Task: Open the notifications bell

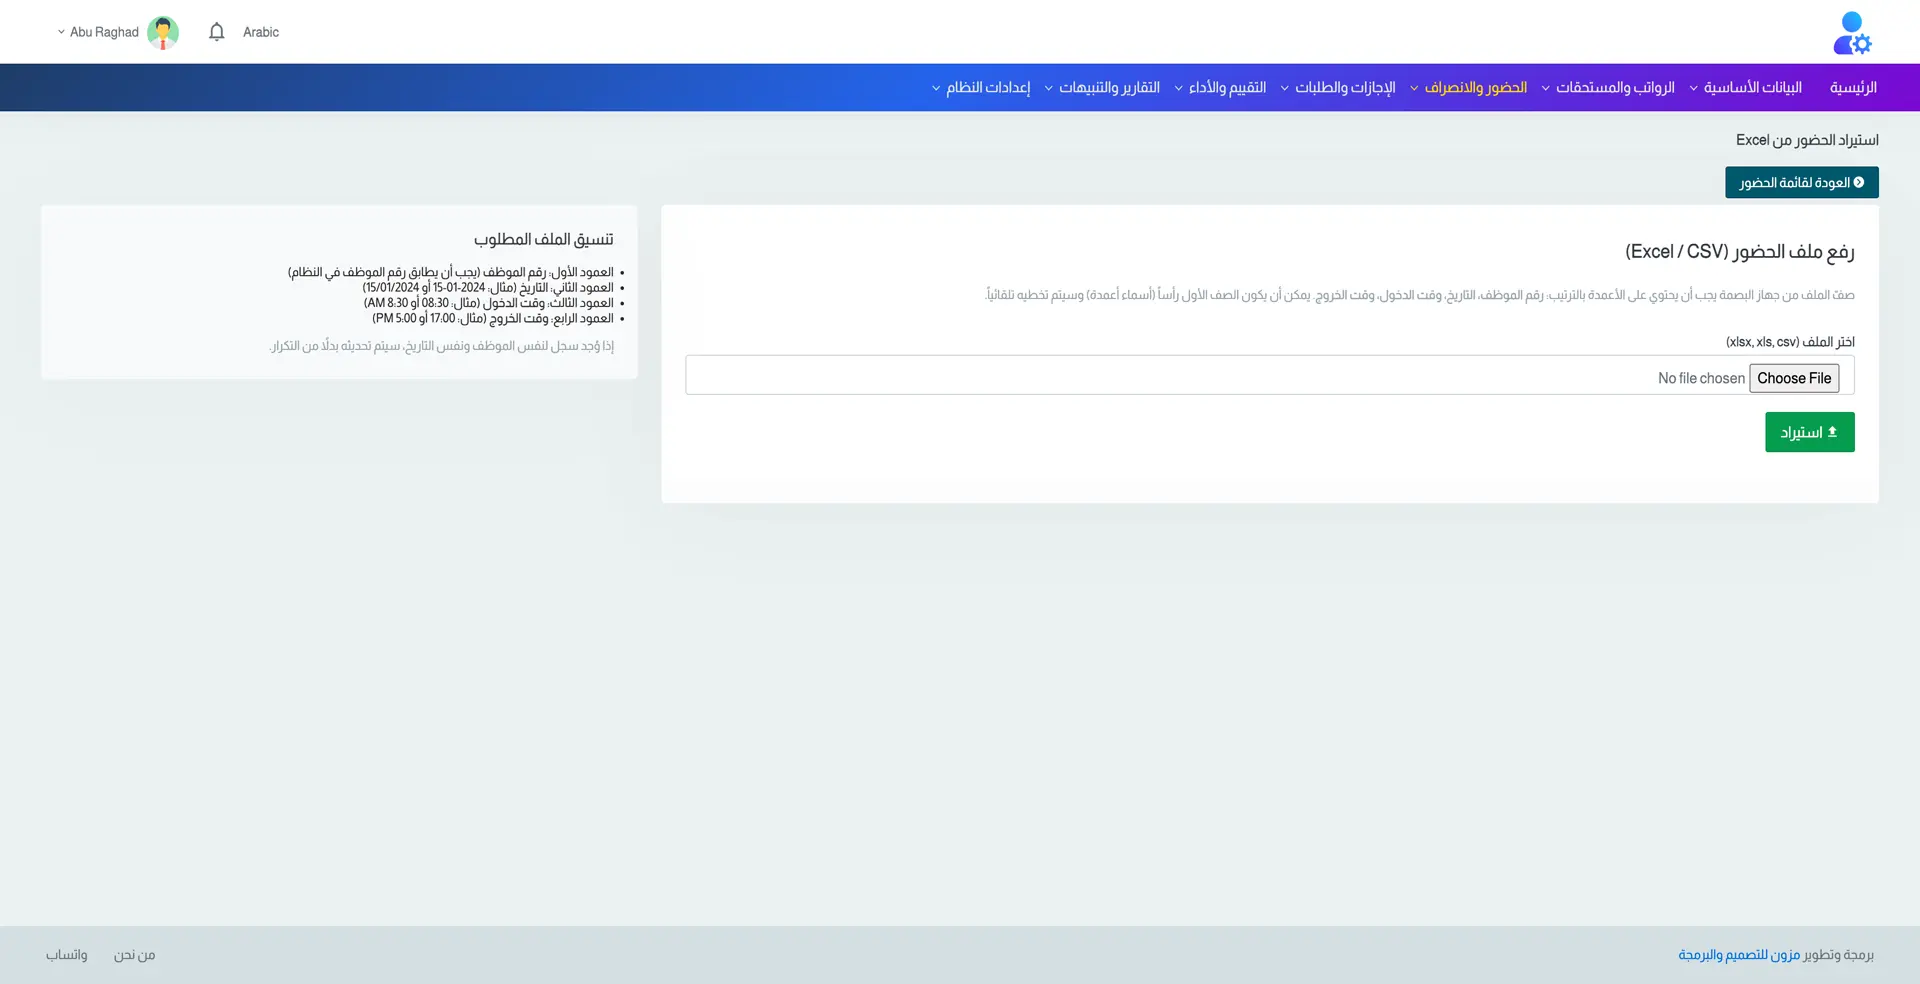Action: click(216, 32)
